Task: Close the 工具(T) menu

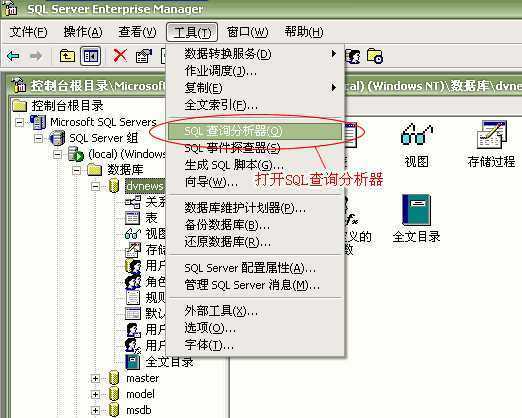Action: tap(192, 32)
